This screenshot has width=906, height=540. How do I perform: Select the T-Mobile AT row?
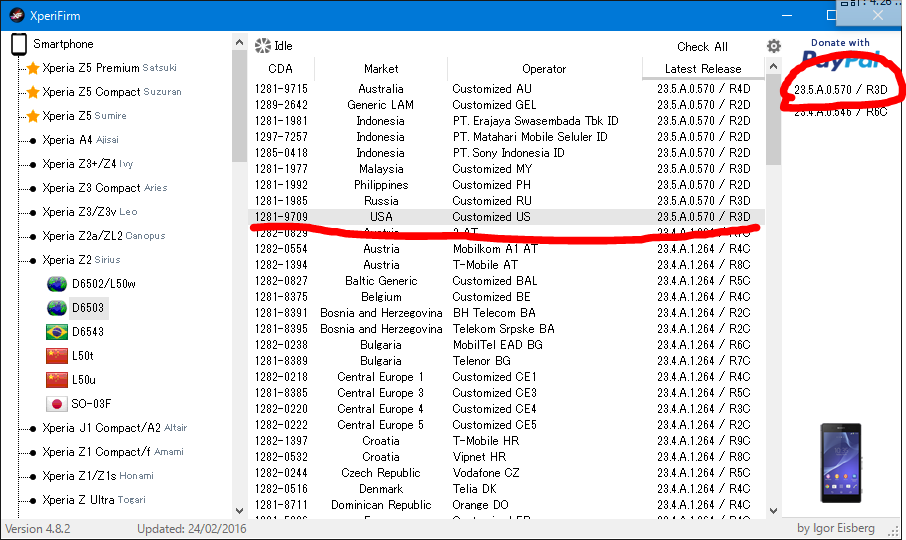tap(507, 265)
